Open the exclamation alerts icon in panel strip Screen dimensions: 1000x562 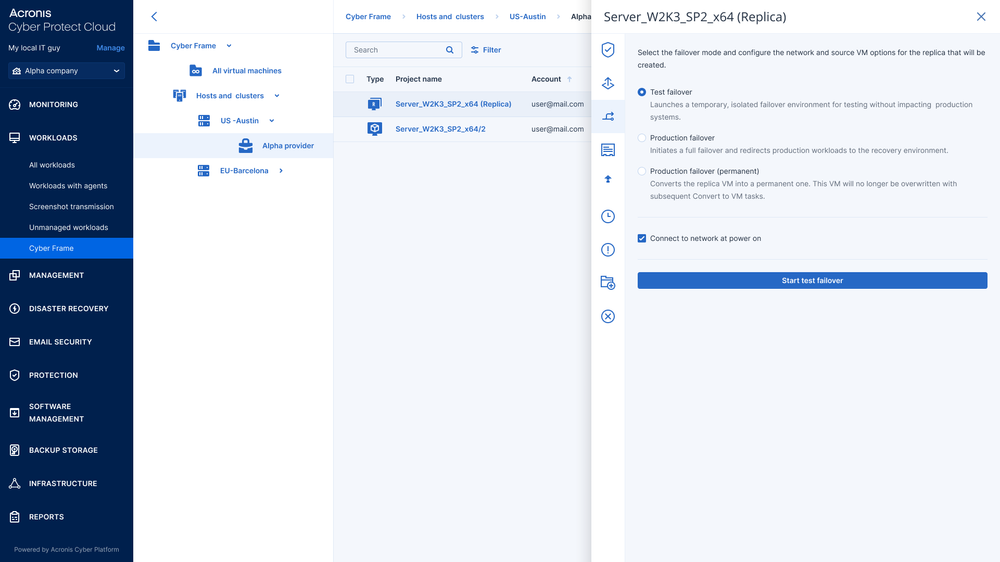pyautogui.click(x=608, y=250)
